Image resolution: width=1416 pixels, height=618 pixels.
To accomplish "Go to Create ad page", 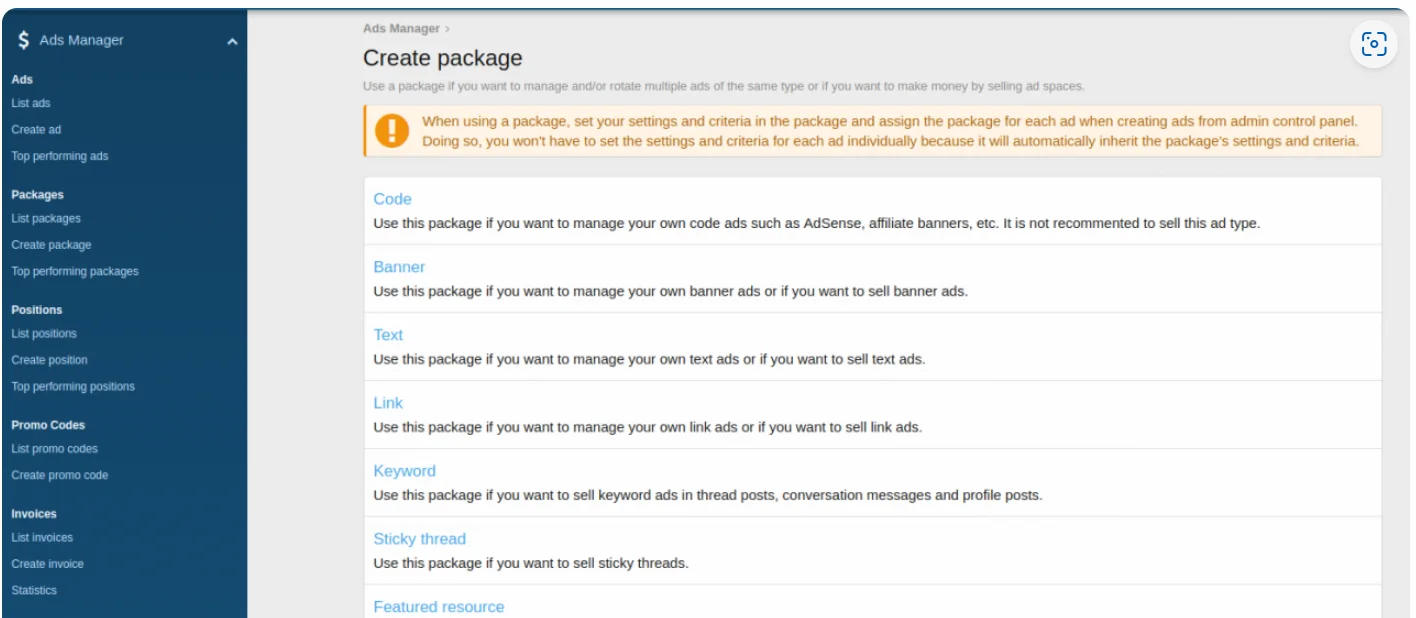I will coord(36,129).
